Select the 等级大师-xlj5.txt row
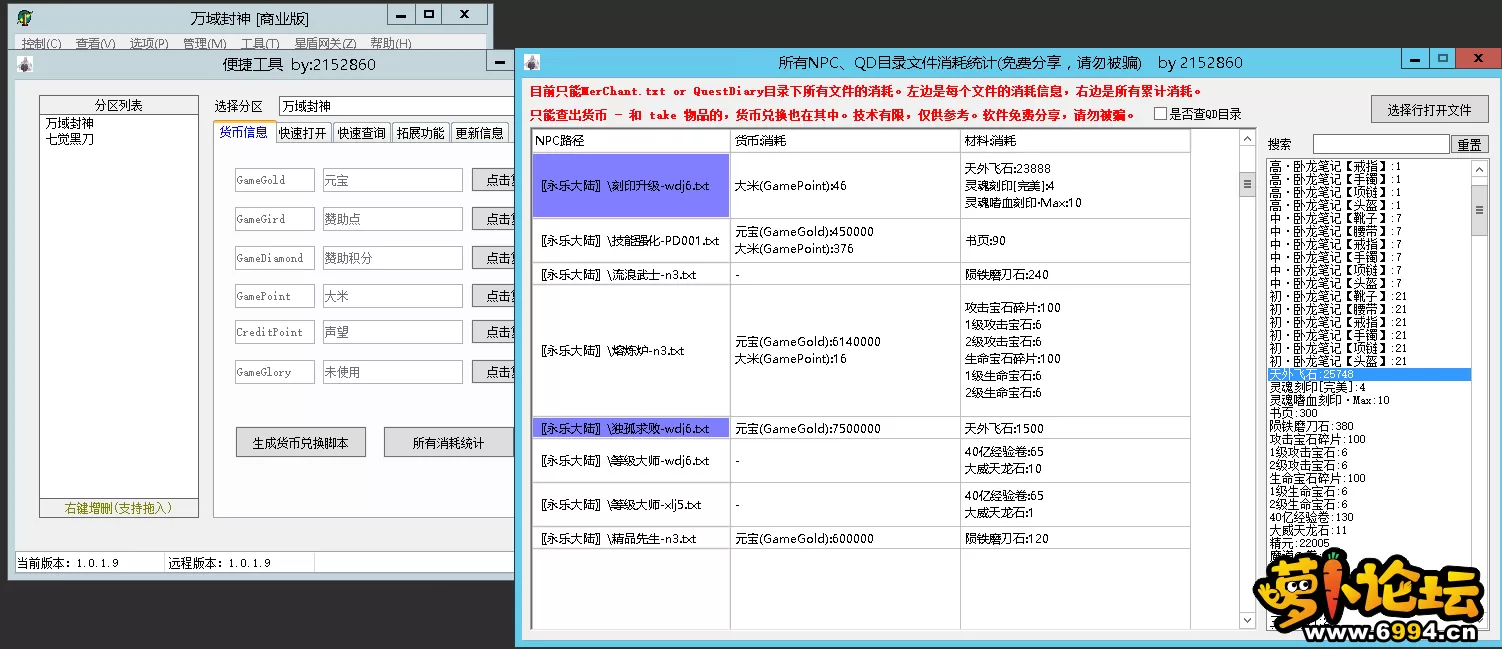1502x649 pixels. point(631,505)
